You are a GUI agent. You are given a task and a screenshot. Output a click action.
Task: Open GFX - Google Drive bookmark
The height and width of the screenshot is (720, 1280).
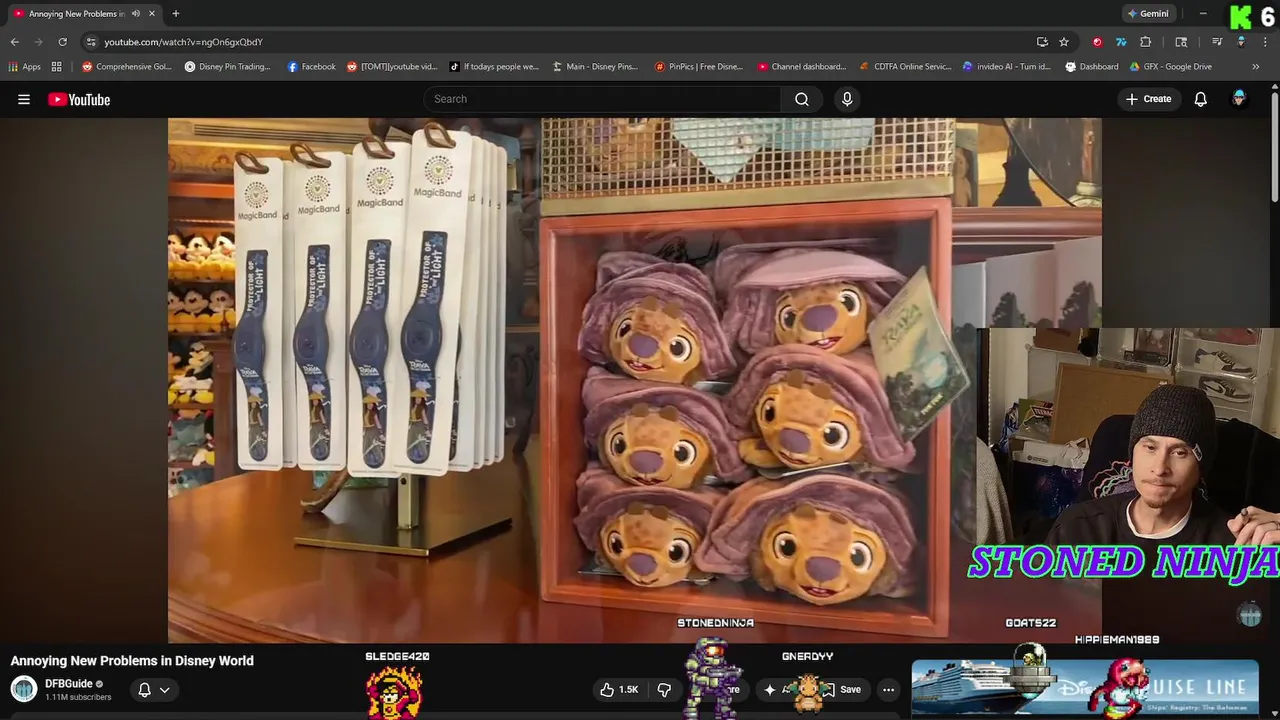pyautogui.click(x=1171, y=67)
